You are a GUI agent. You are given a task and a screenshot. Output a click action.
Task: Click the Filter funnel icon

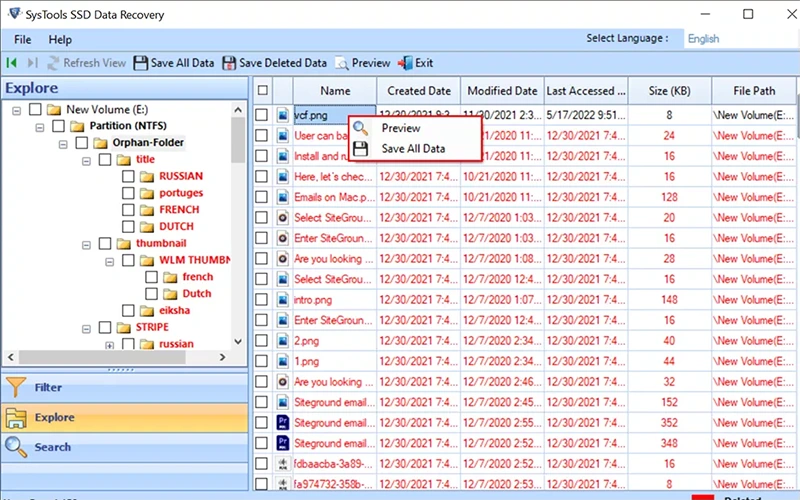[16, 387]
